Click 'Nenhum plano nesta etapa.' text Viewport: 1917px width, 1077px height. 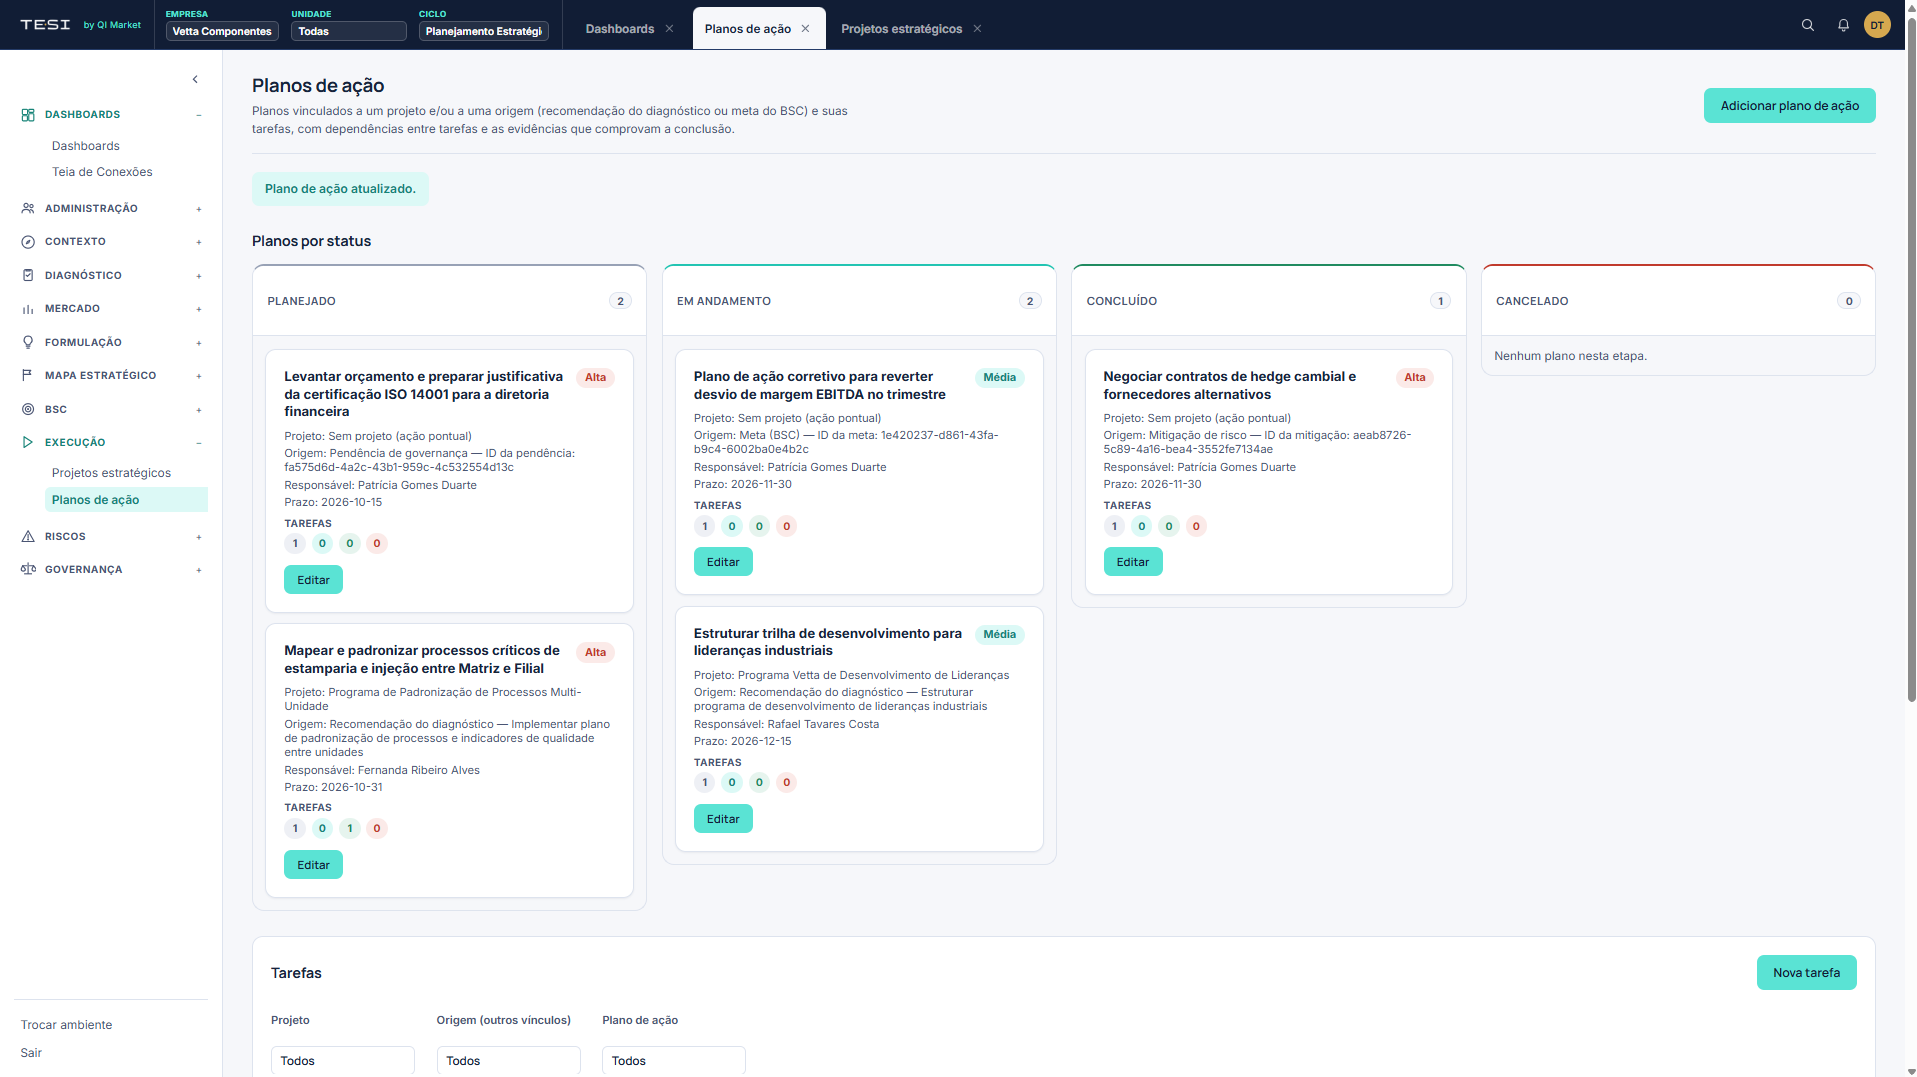click(1570, 356)
